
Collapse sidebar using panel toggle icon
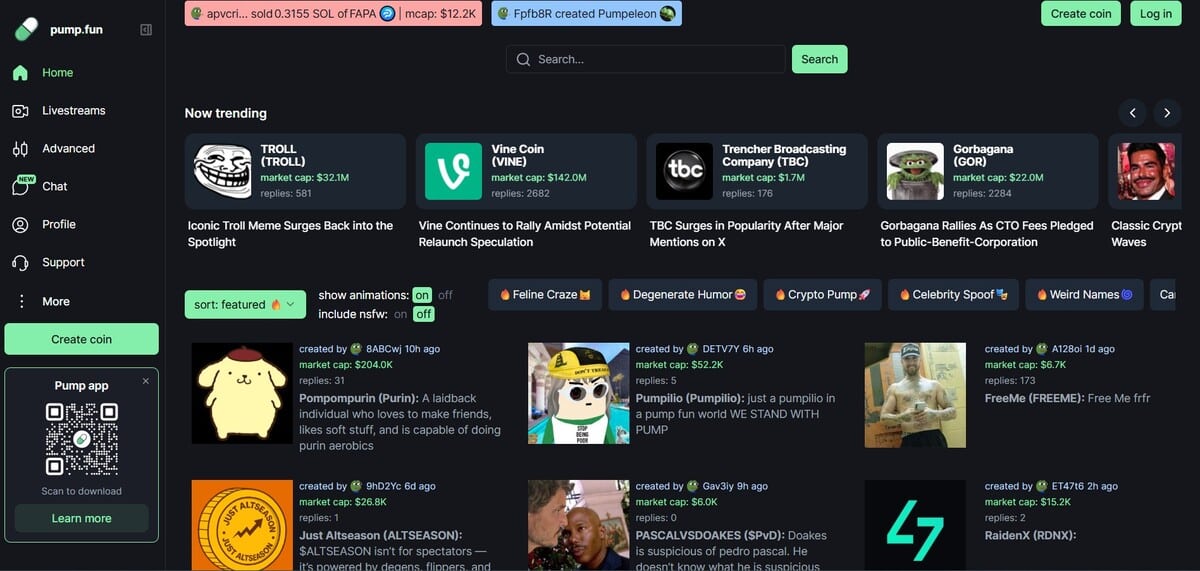coord(146,30)
